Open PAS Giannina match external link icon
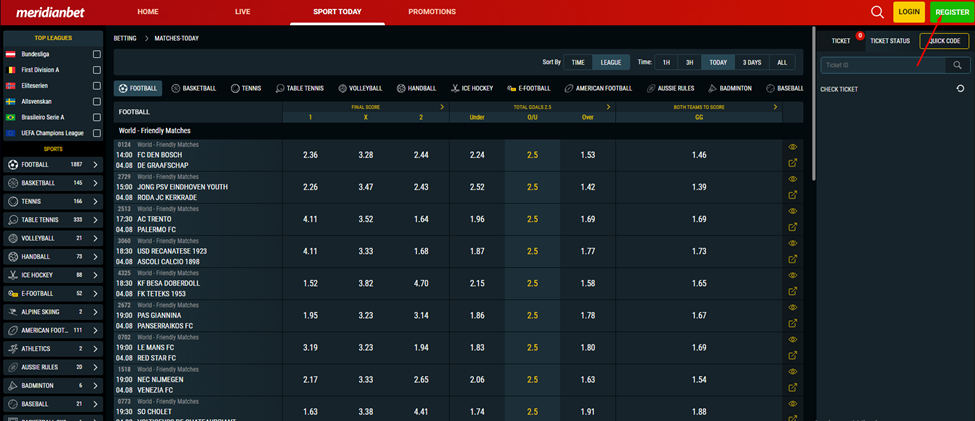 pyautogui.click(x=793, y=323)
